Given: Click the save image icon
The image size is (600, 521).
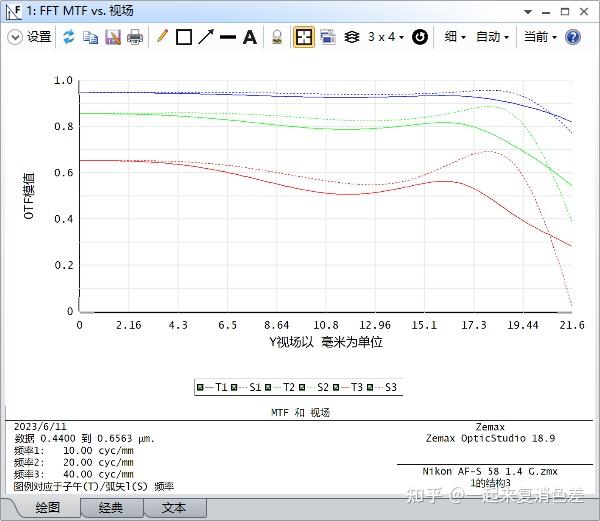Looking at the screenshot, I should coord(113,37).
